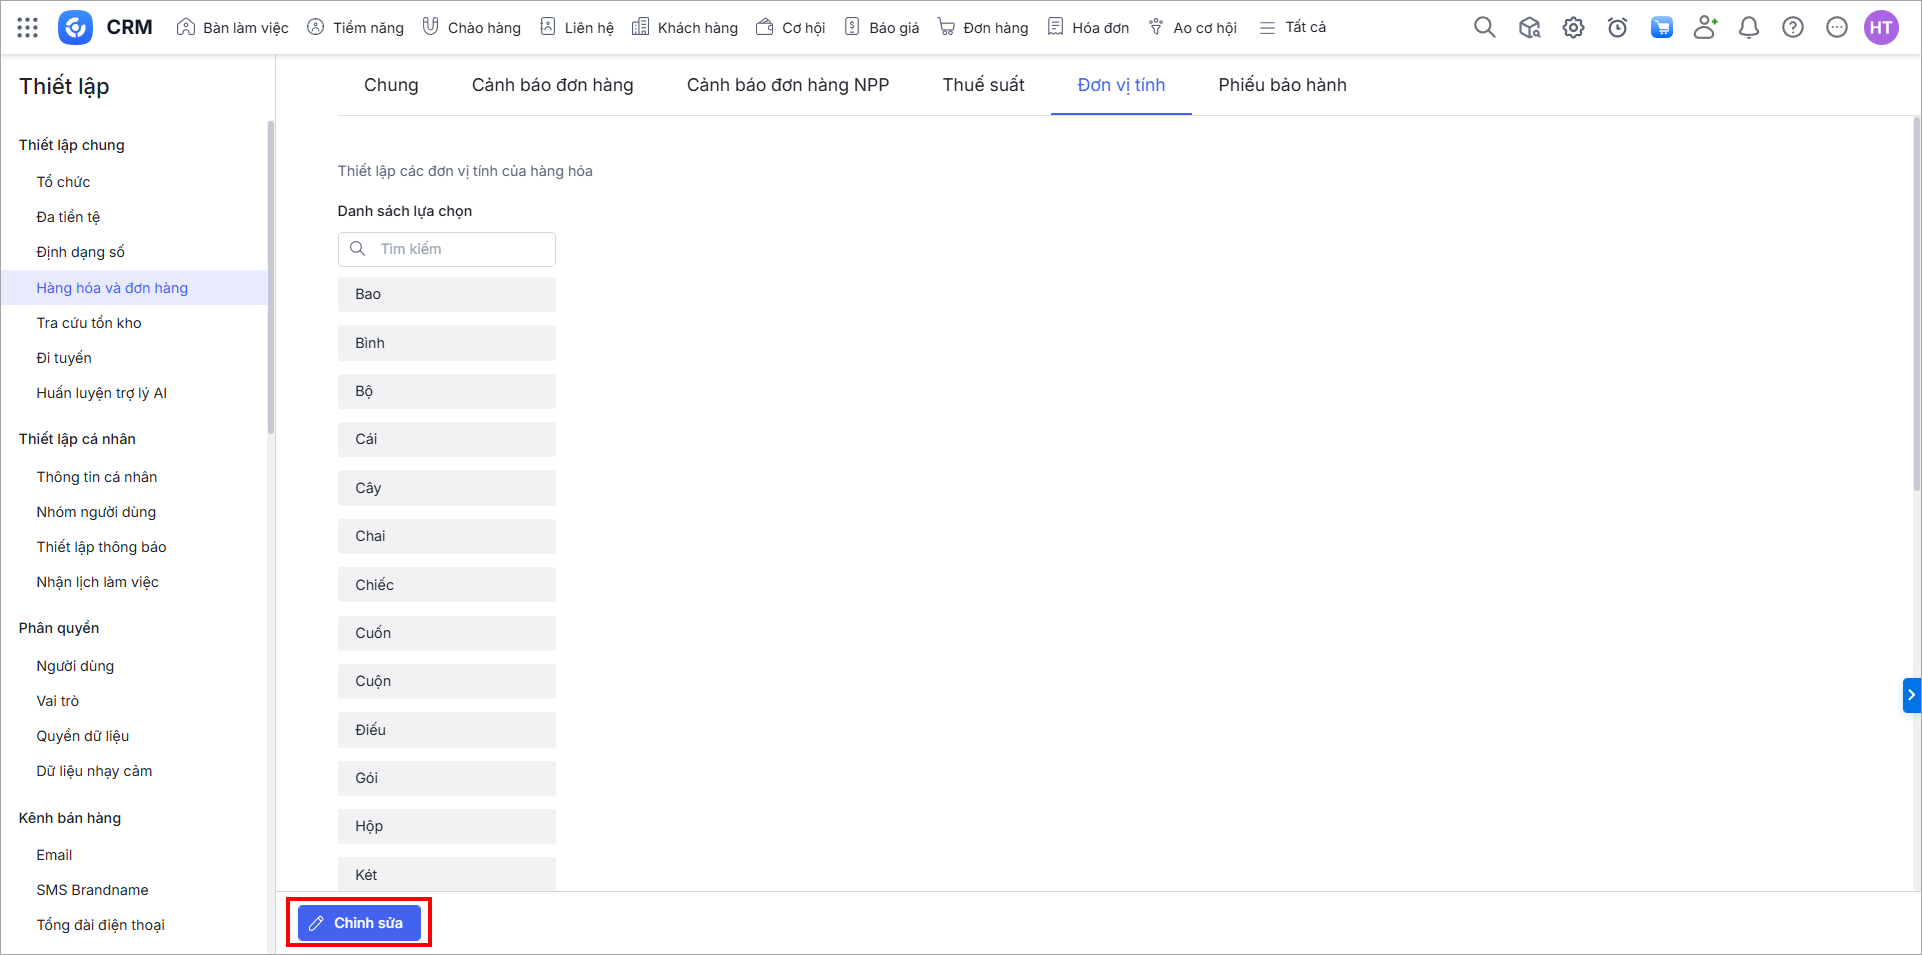Open the Phiếu bảo hành tab
This screenshot has height=955, width=1922.
click(x=1282, y=85)
